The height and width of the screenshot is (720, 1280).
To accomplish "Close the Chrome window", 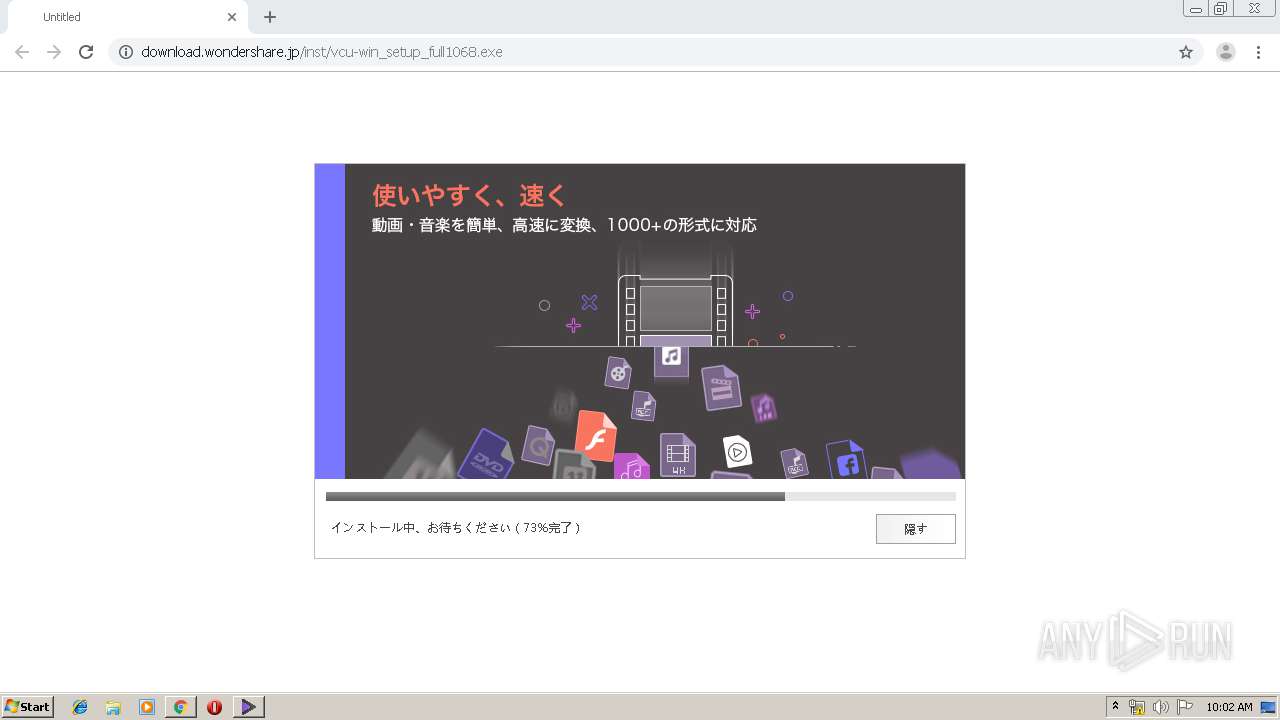I will (1254, 9).
